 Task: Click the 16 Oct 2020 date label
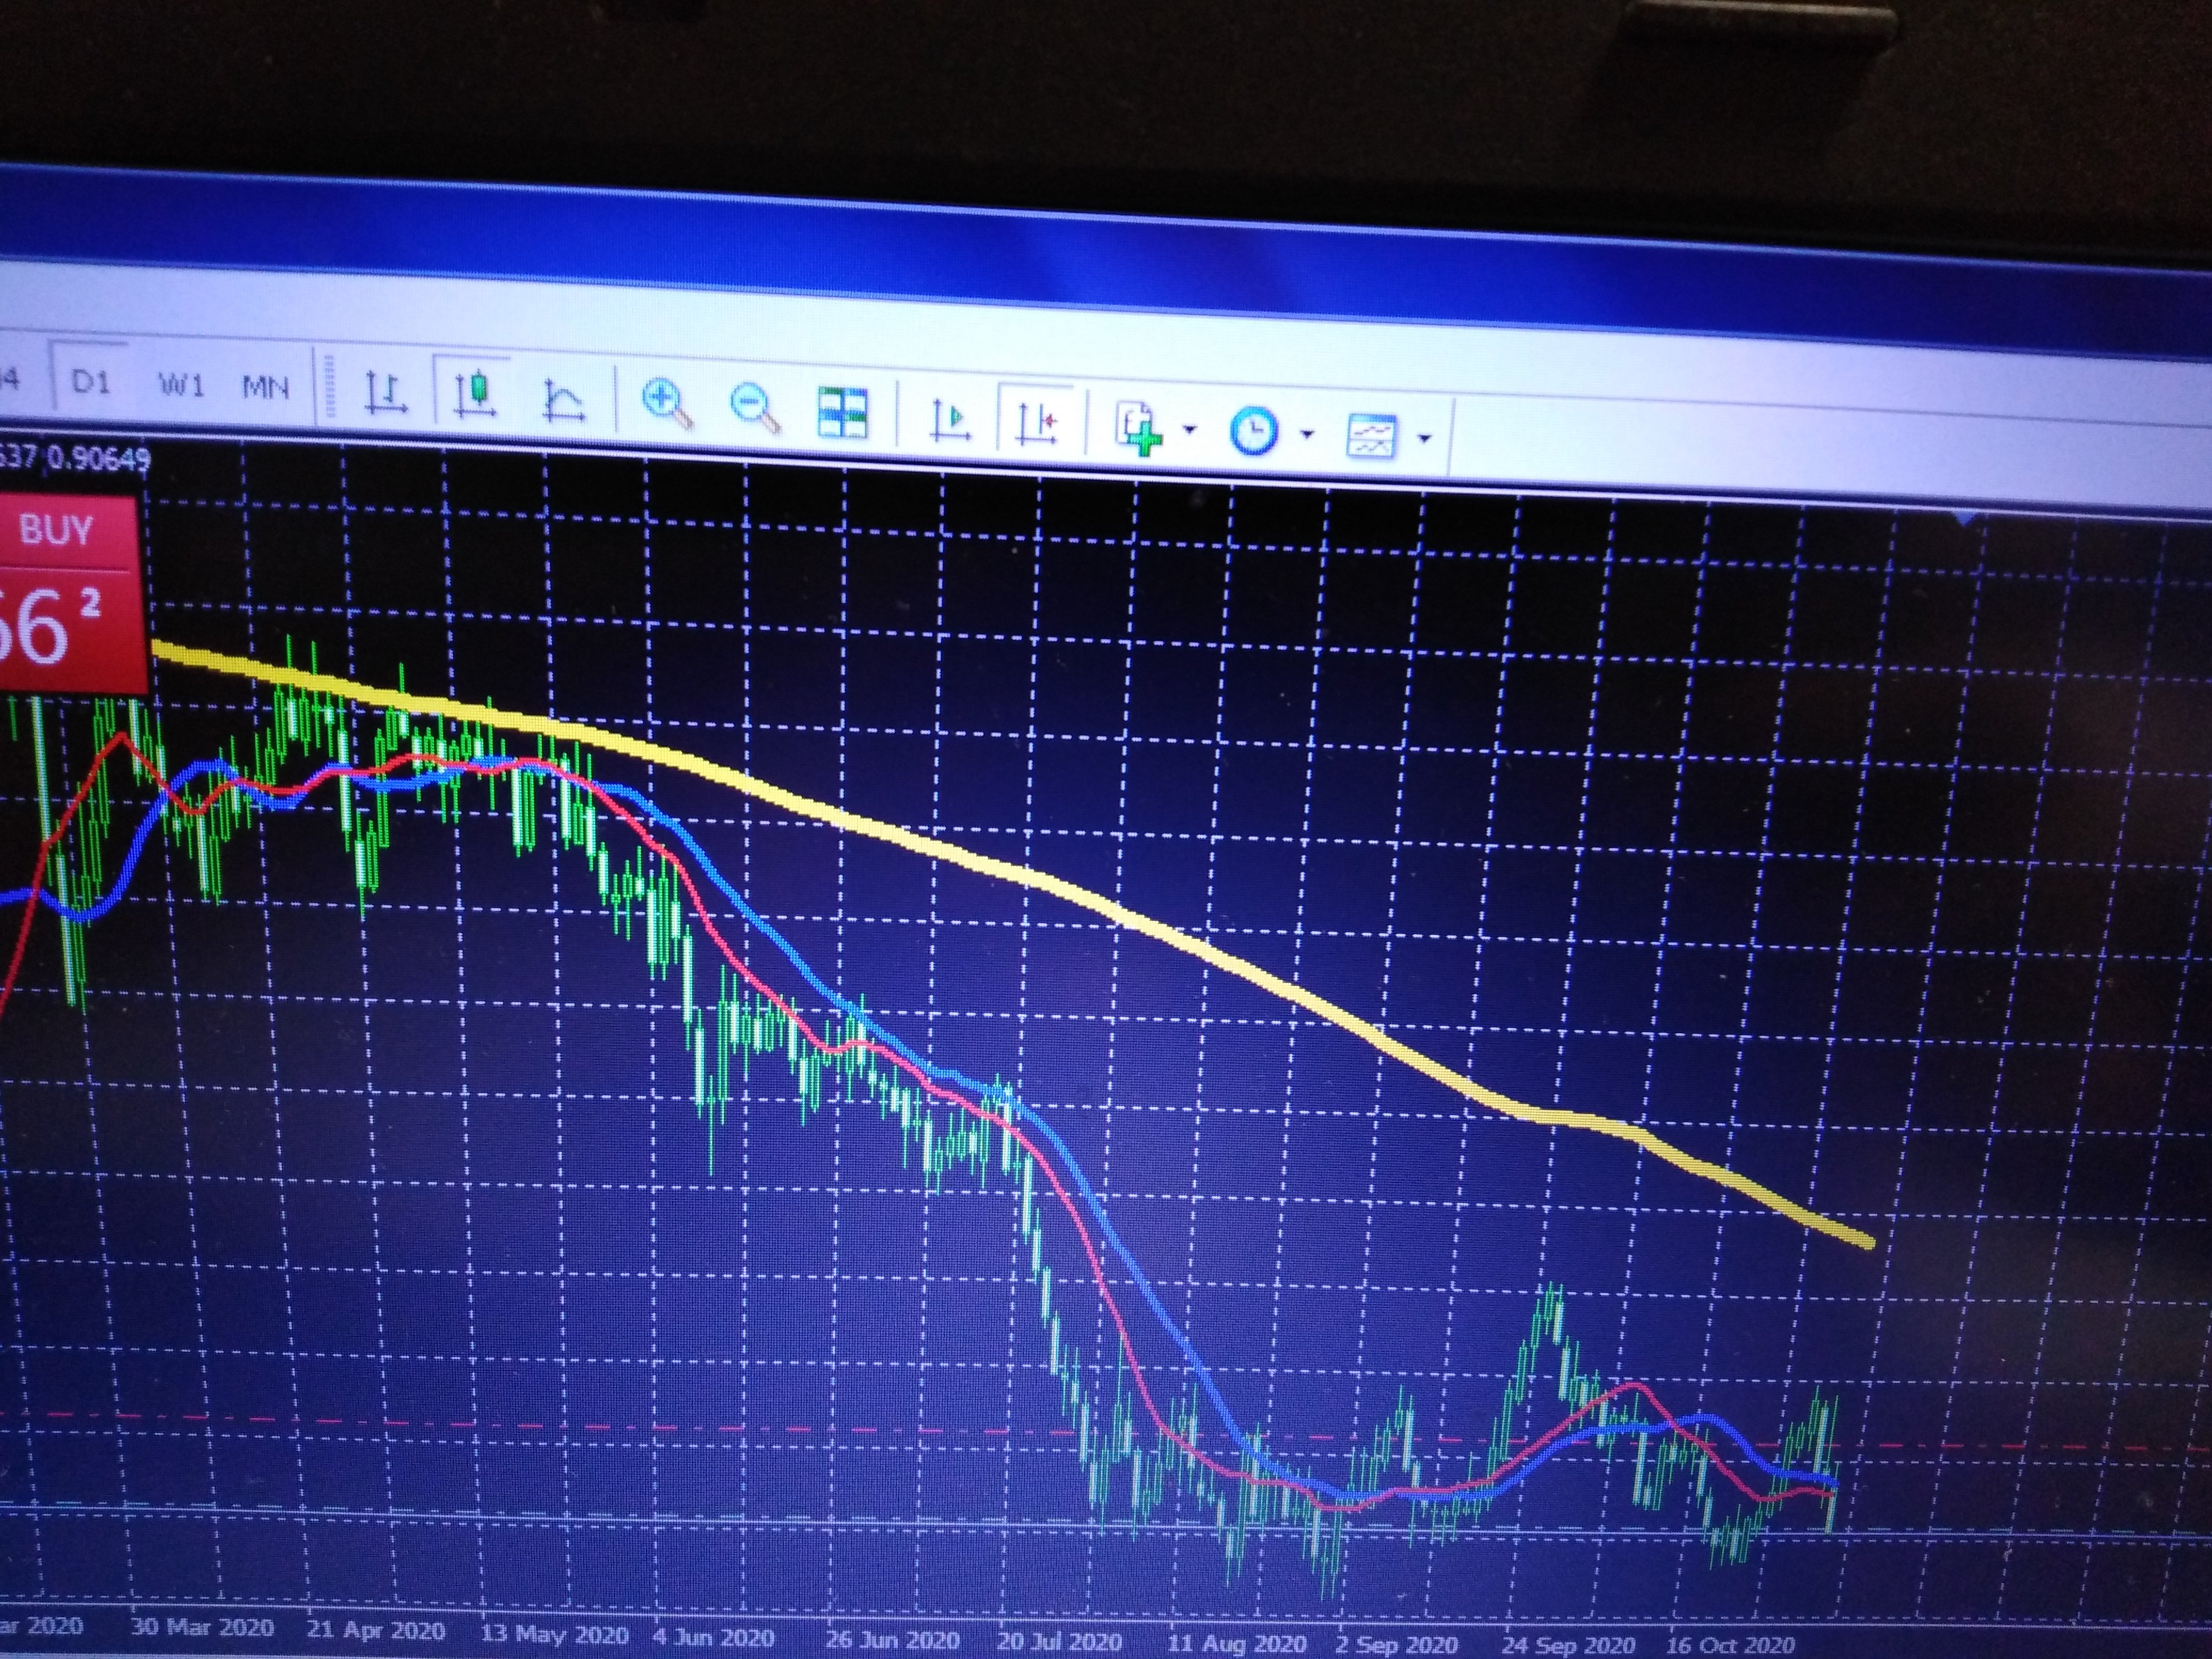(x=1731, y=1645)
